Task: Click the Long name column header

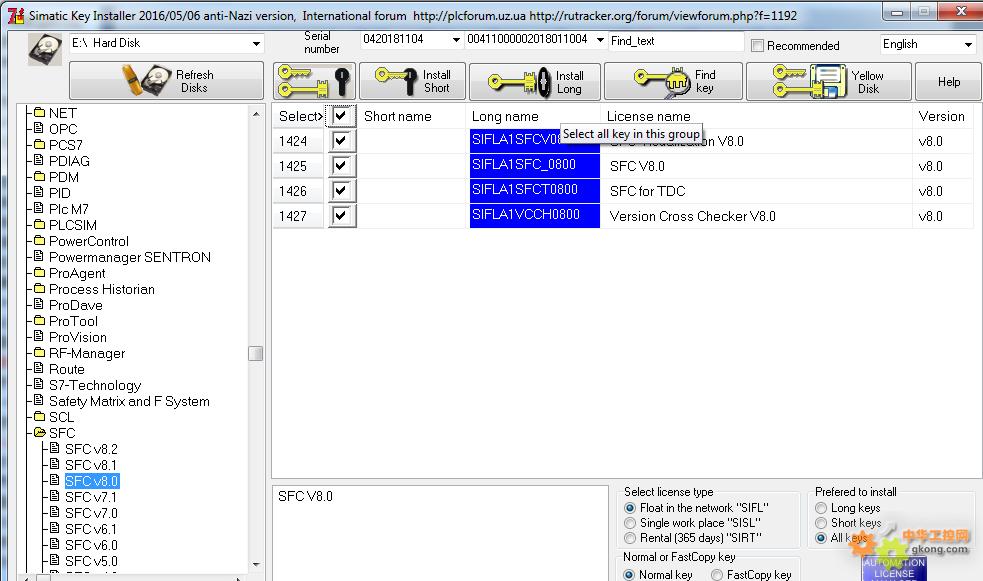Action: coord(534,116)
